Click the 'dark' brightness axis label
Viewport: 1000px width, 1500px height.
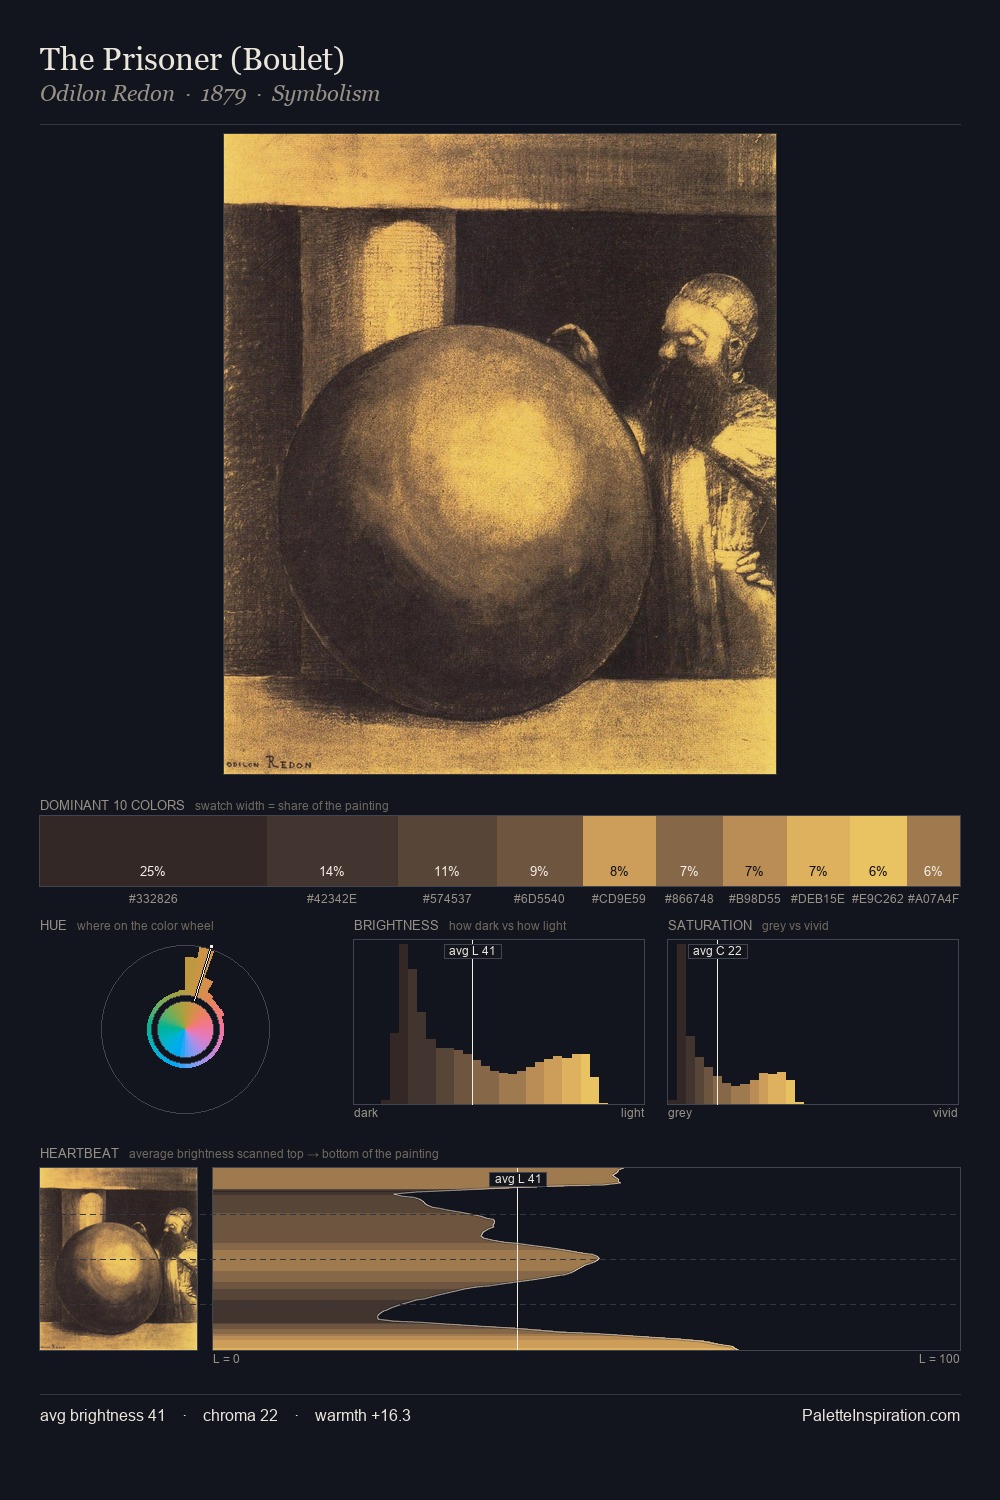point(366,1113)
